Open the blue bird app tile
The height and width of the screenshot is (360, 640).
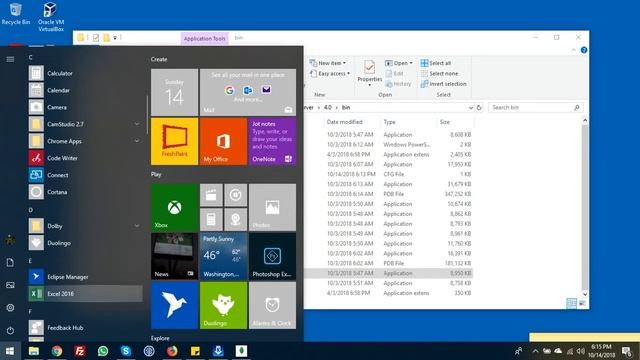coord(174,305)
